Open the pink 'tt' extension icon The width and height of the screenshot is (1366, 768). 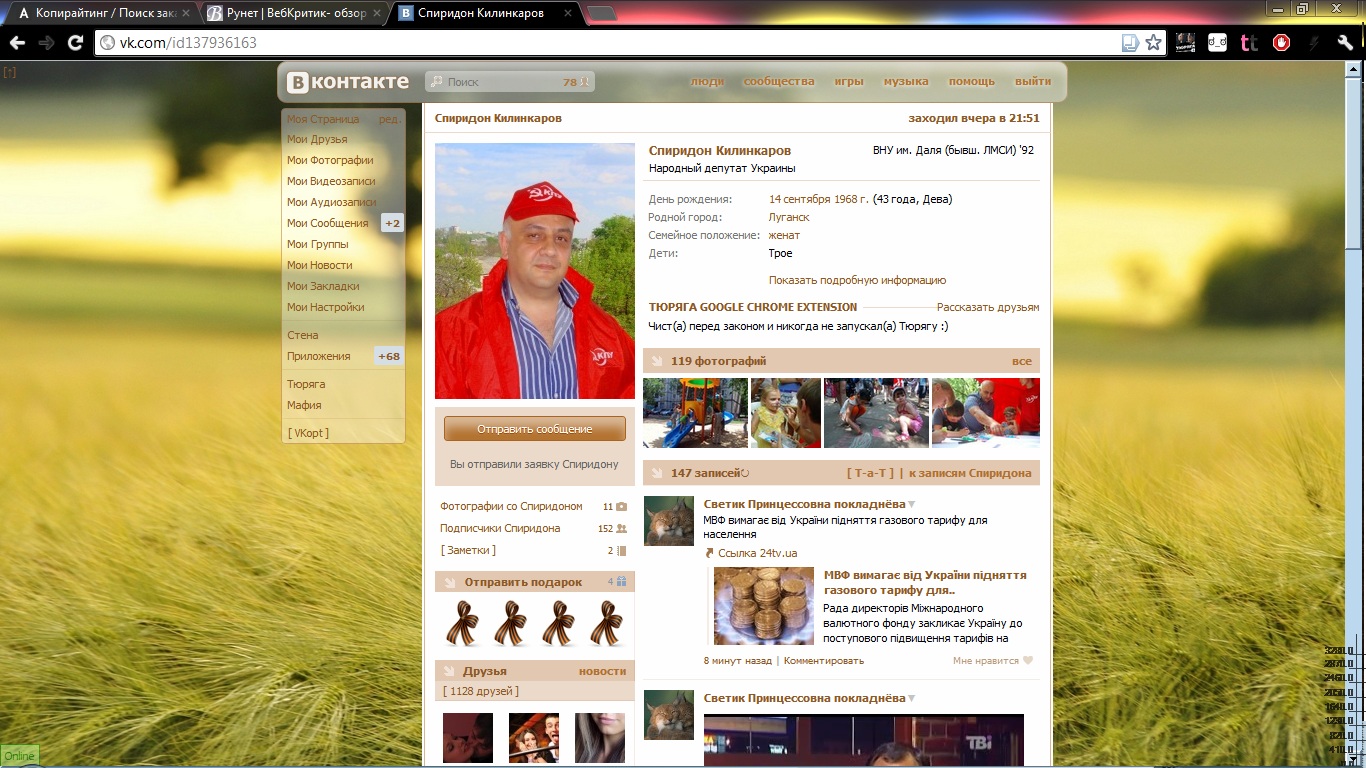pyautogui.click(x=1249, y=42)
